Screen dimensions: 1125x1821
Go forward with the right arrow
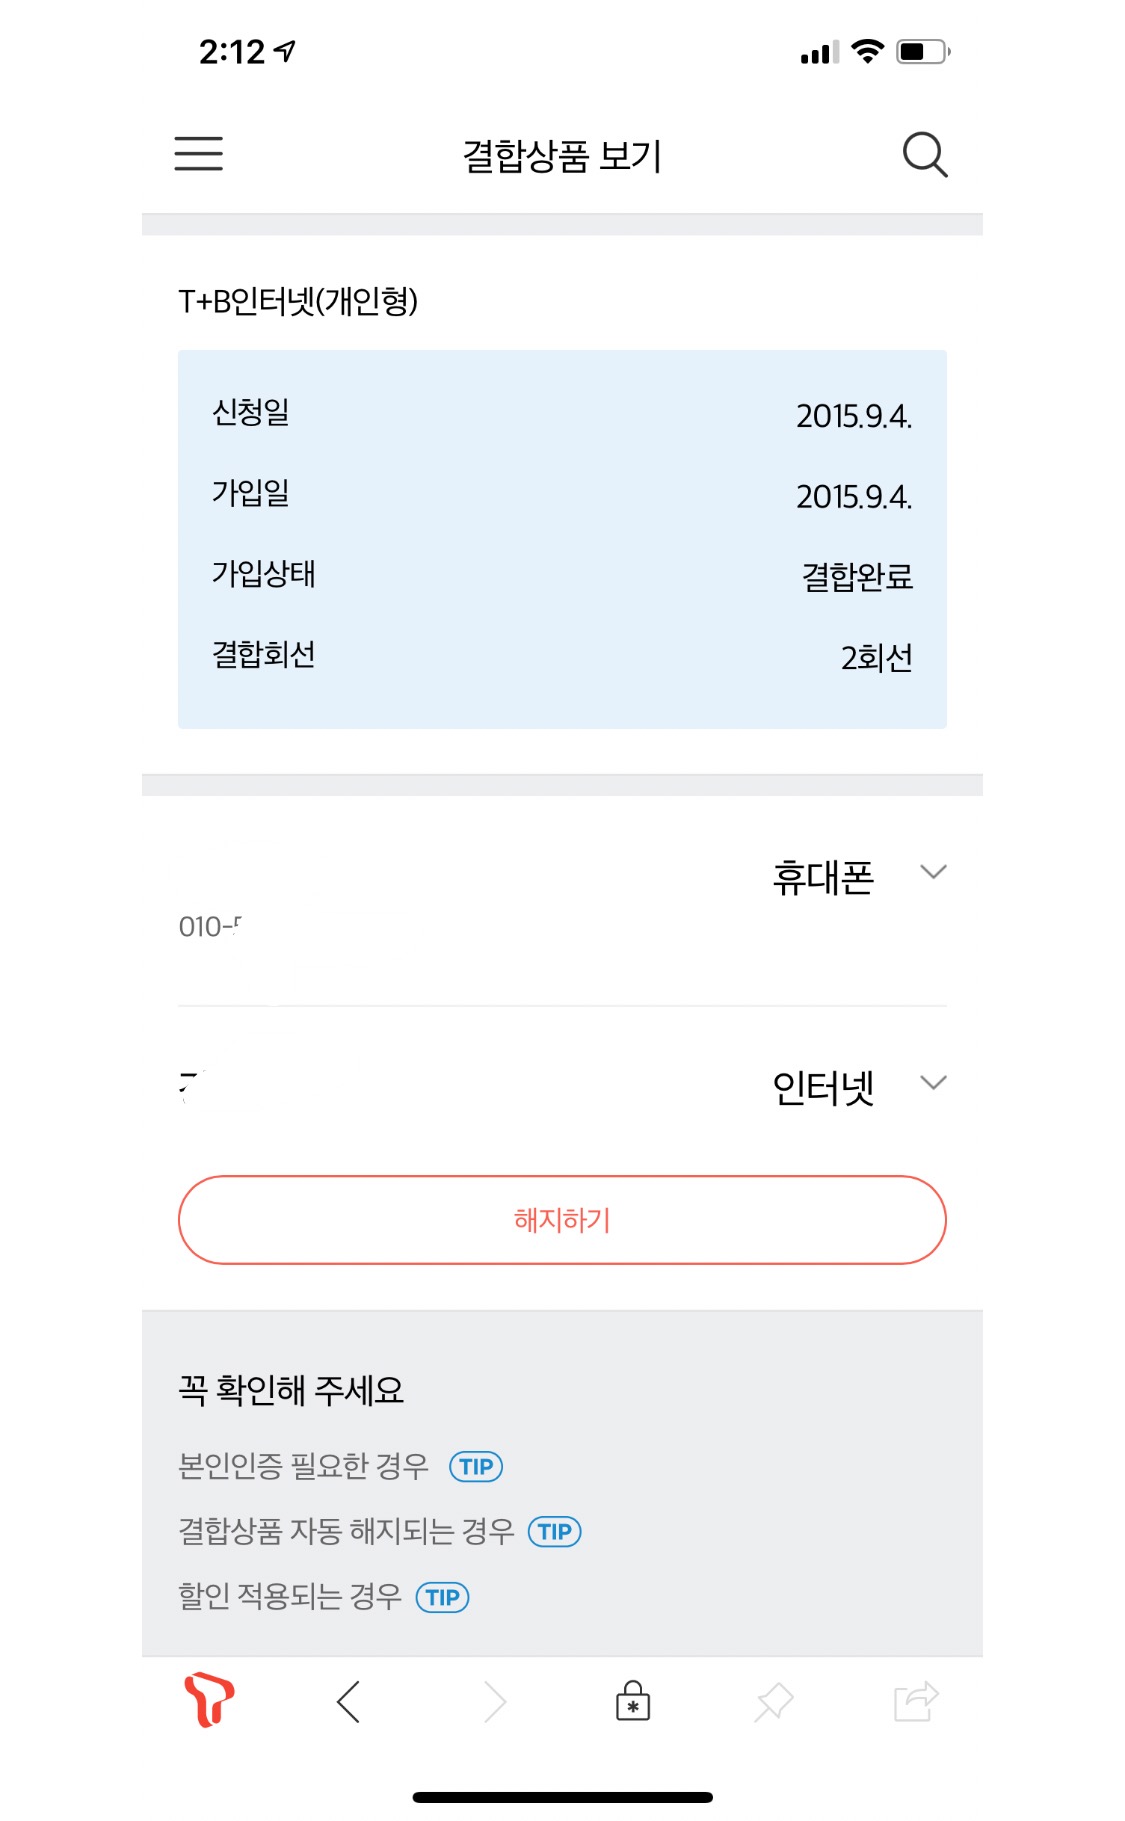click(495, 1701)
